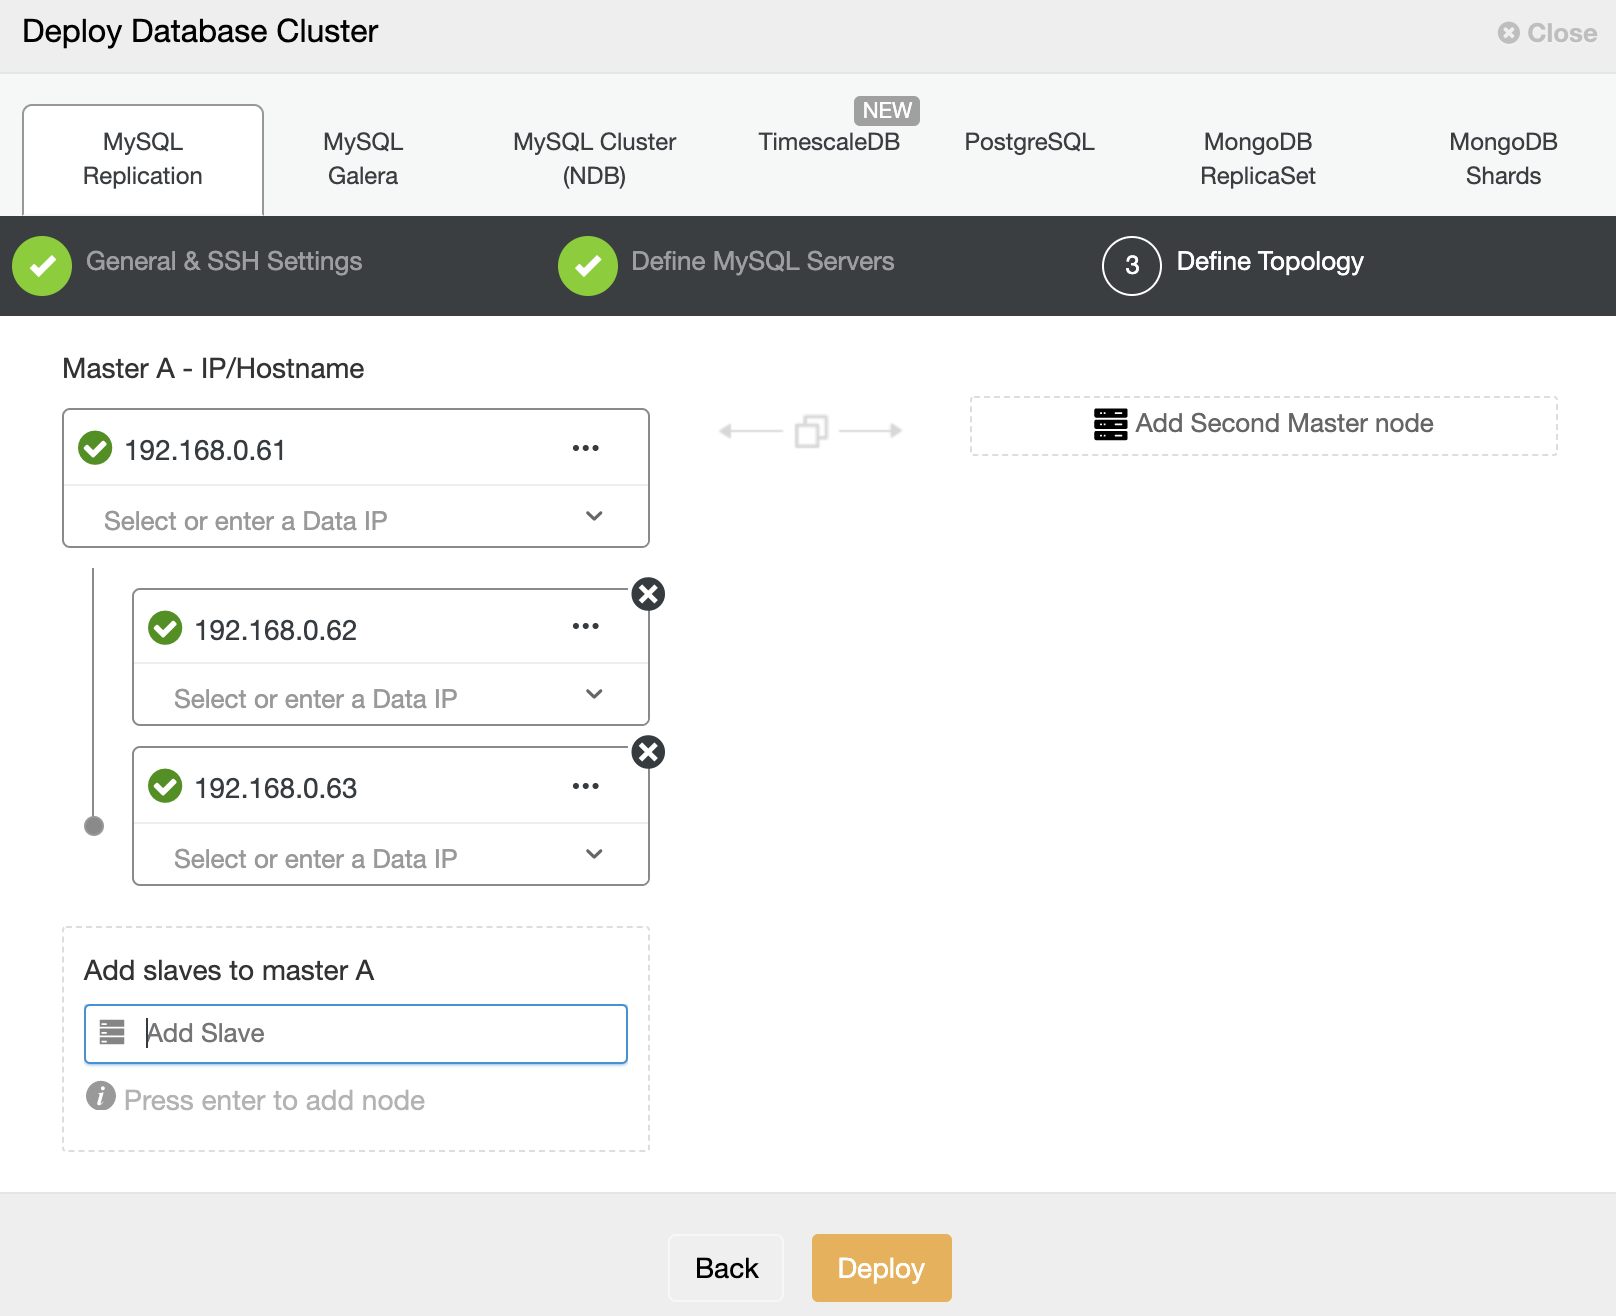Image resolution: width=1616 pixels, height=1316 pixels.
Task: Select the Define Topology step
Action: [1270, 262]
